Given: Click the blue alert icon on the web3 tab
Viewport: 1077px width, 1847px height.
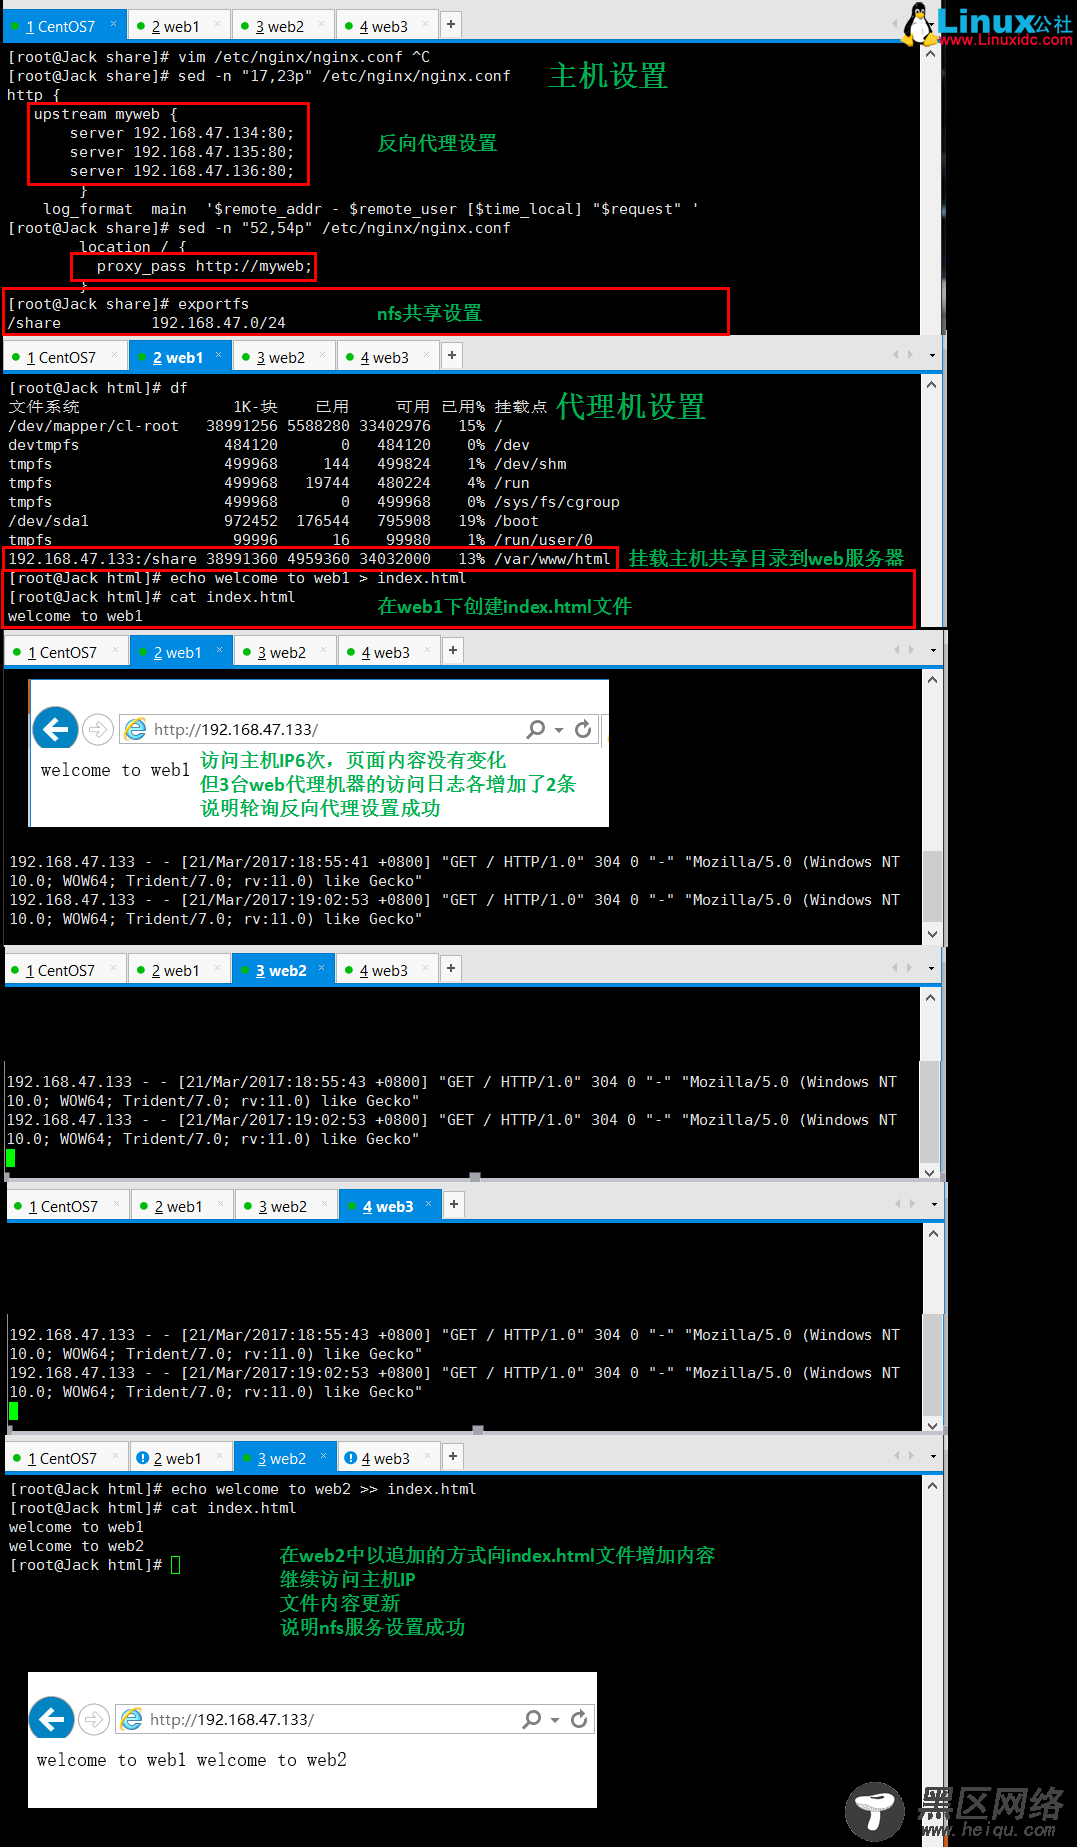Looking at the screenshot, I should pyautogui.click(x=350, y=1458).
